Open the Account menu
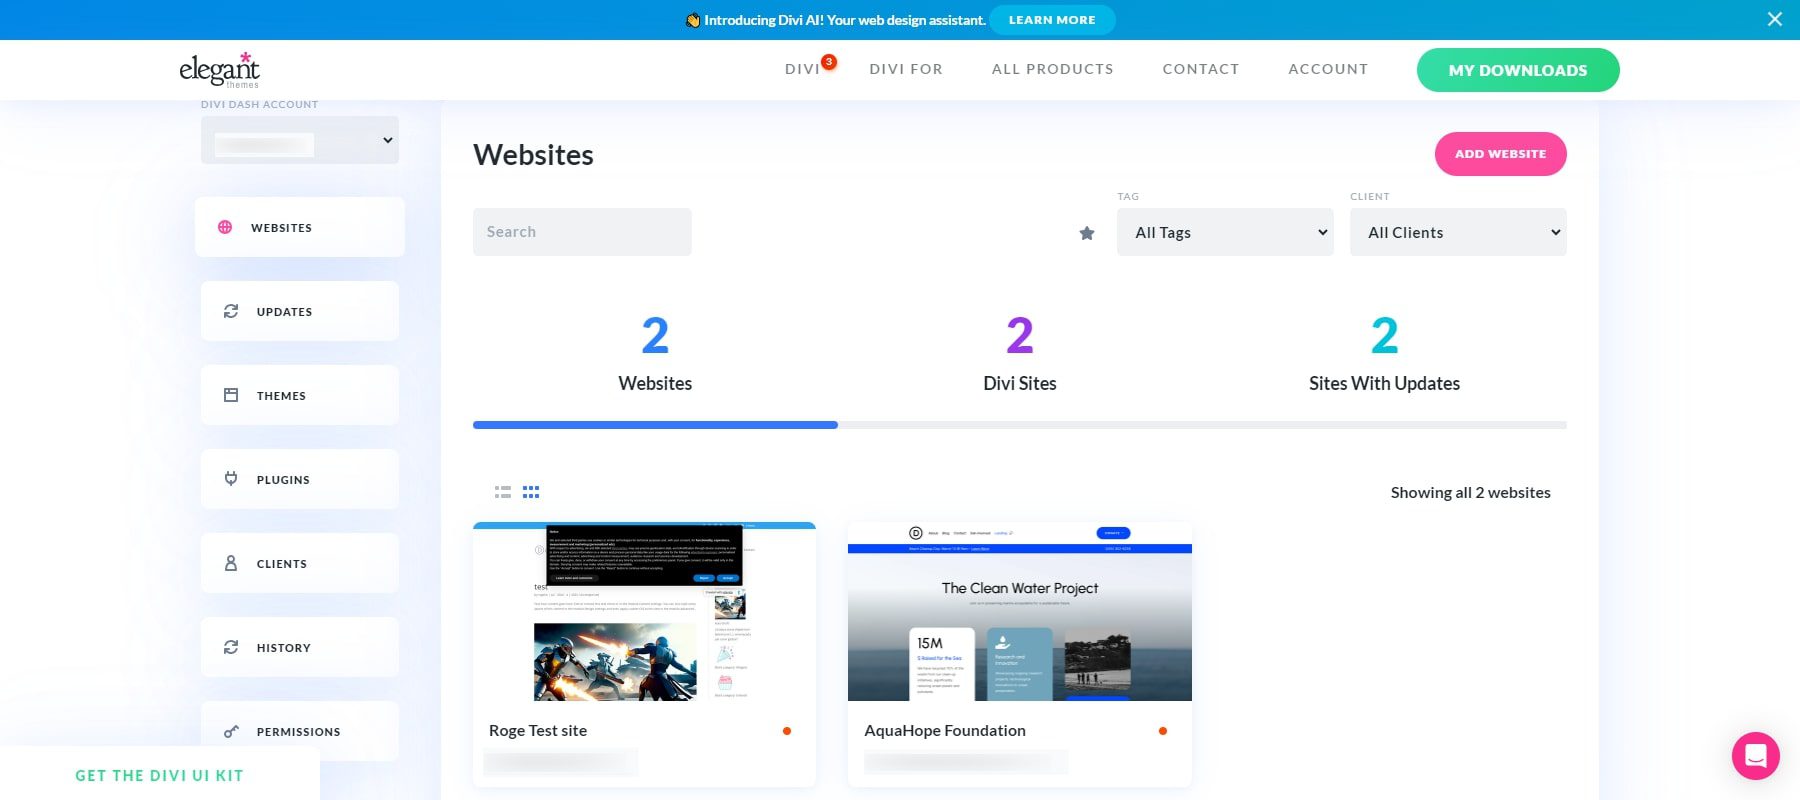This screenshot has height=800, width=1800. (x=1328, y=69)
